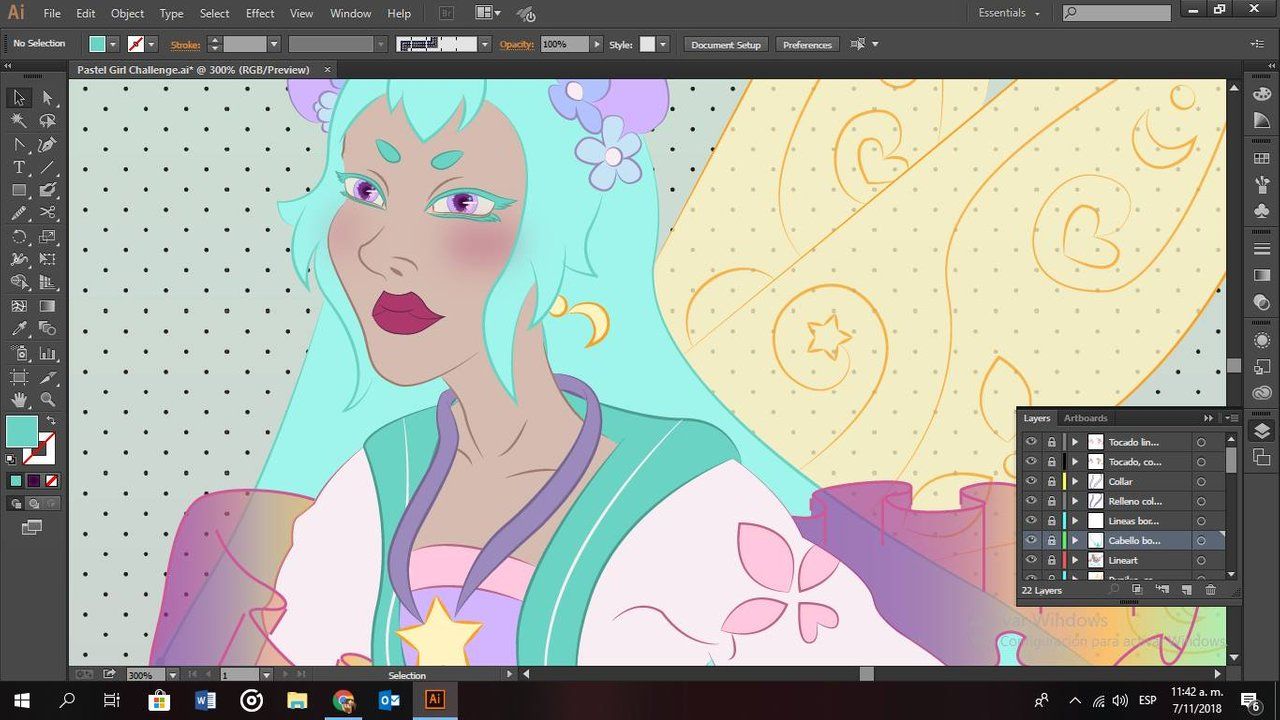This screenshot has height=720, width=1280.
Task: Activate the Direct Selection tool
Action: 47,98
